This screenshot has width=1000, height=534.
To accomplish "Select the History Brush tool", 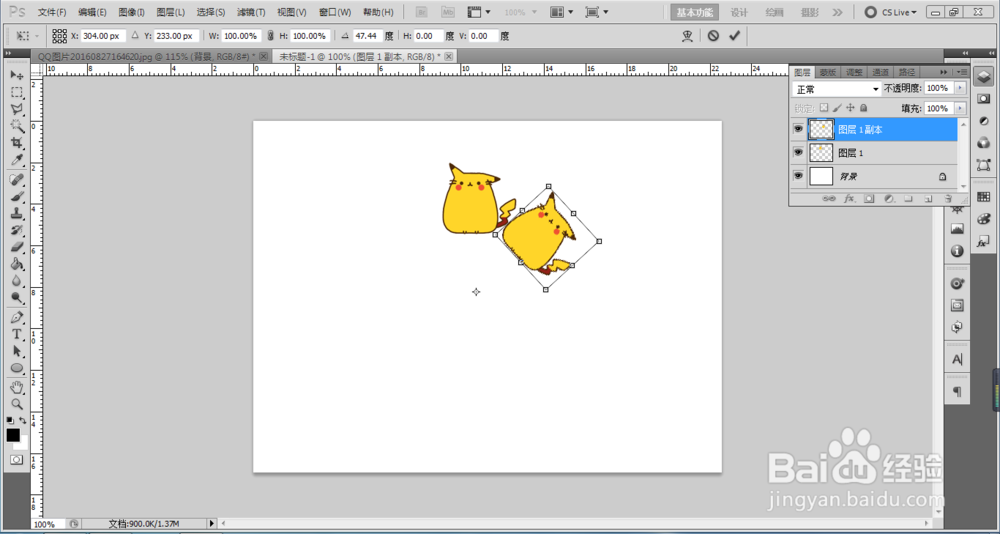I will point(17,230).
